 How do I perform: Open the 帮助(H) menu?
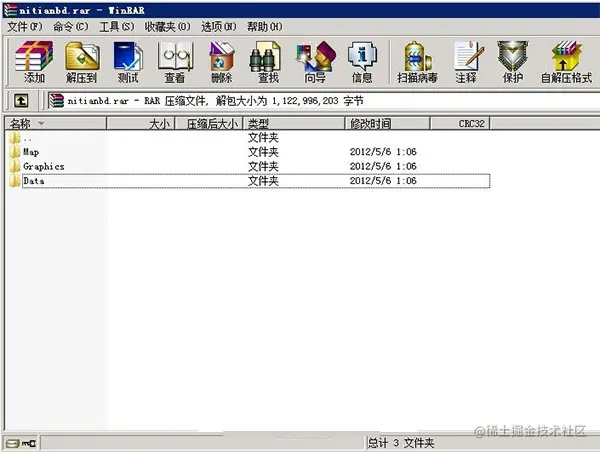click(x=264, y=27)
